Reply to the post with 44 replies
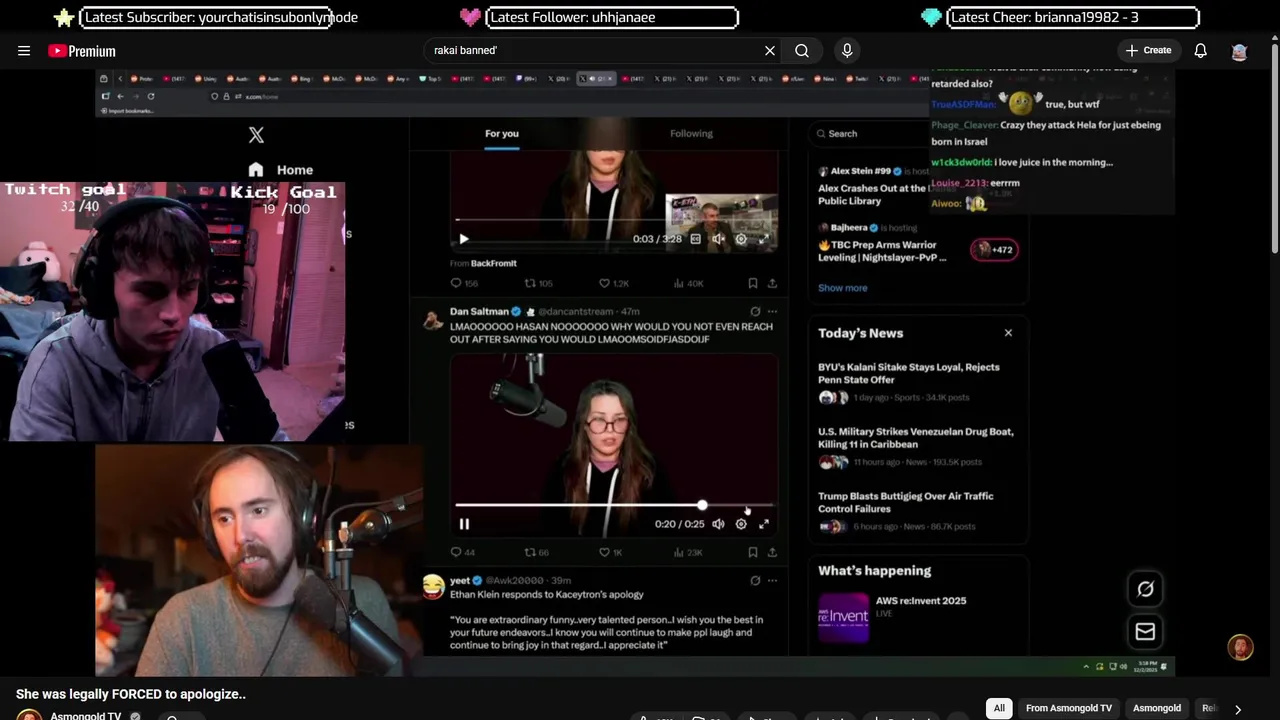Screen dimensions: 1280x720 [463, 552]
